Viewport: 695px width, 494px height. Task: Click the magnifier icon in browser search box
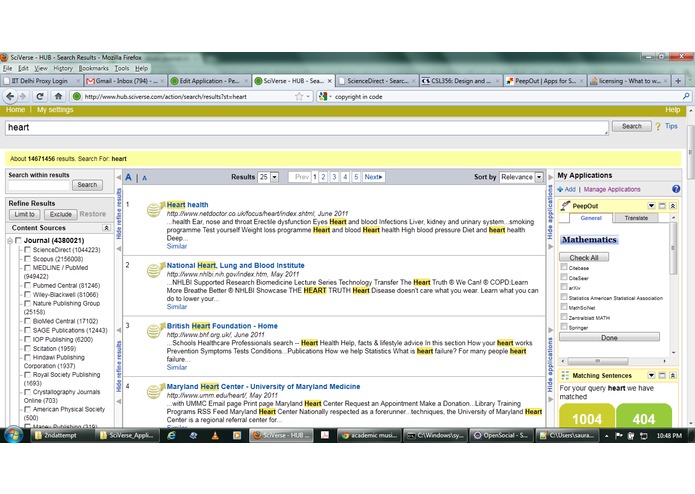[x=686, y=96]
